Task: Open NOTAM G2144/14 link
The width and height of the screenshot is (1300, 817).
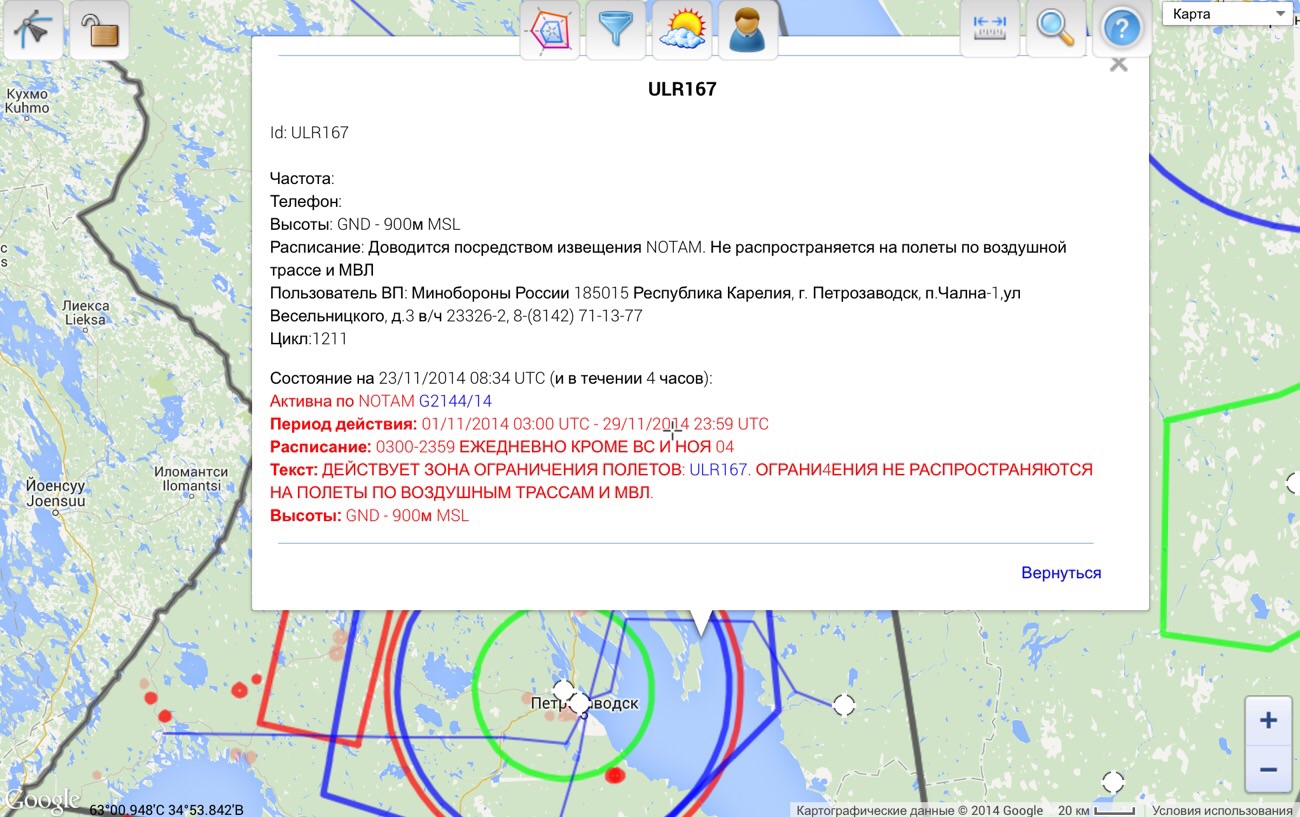Action: pyautogui.click(x=455, y=401)
